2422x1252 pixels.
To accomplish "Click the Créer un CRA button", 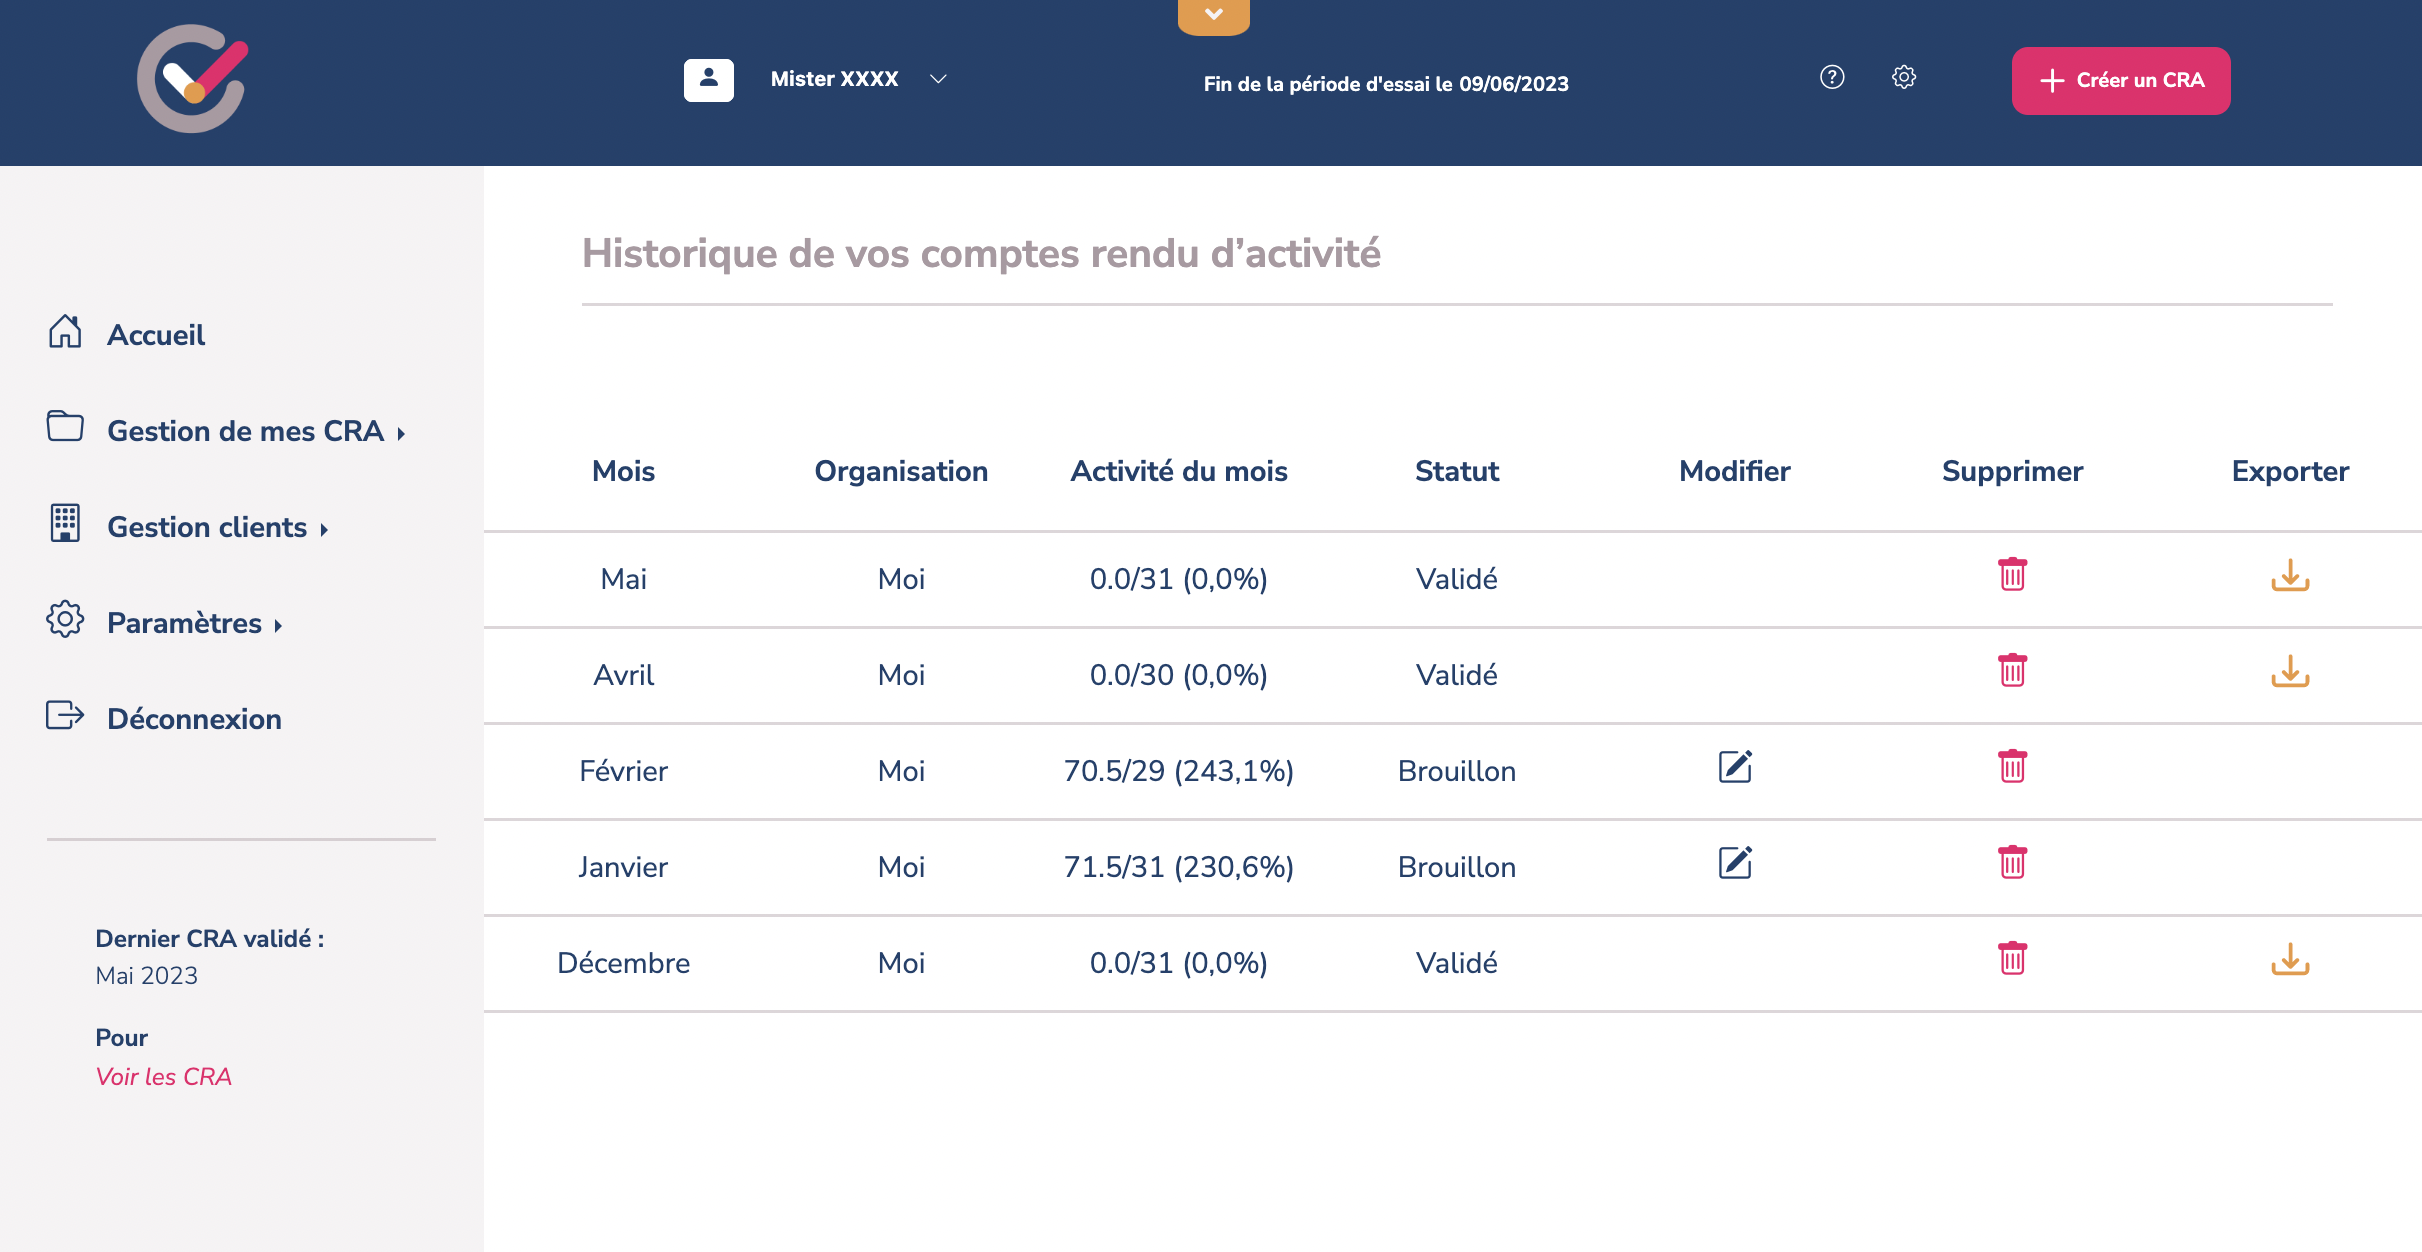I will pos(2120,80).
